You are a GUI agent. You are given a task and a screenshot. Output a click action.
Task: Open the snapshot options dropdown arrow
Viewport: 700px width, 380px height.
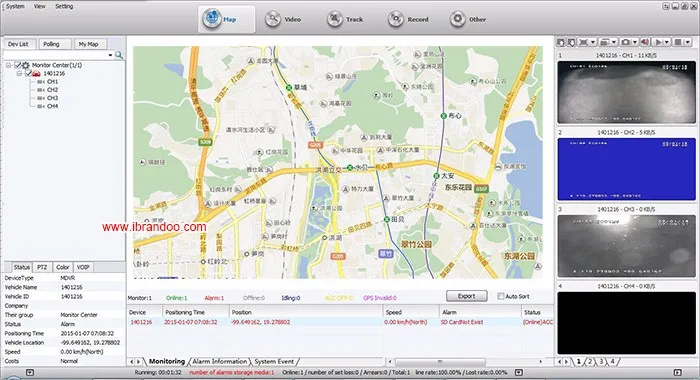tap(635, 42)
